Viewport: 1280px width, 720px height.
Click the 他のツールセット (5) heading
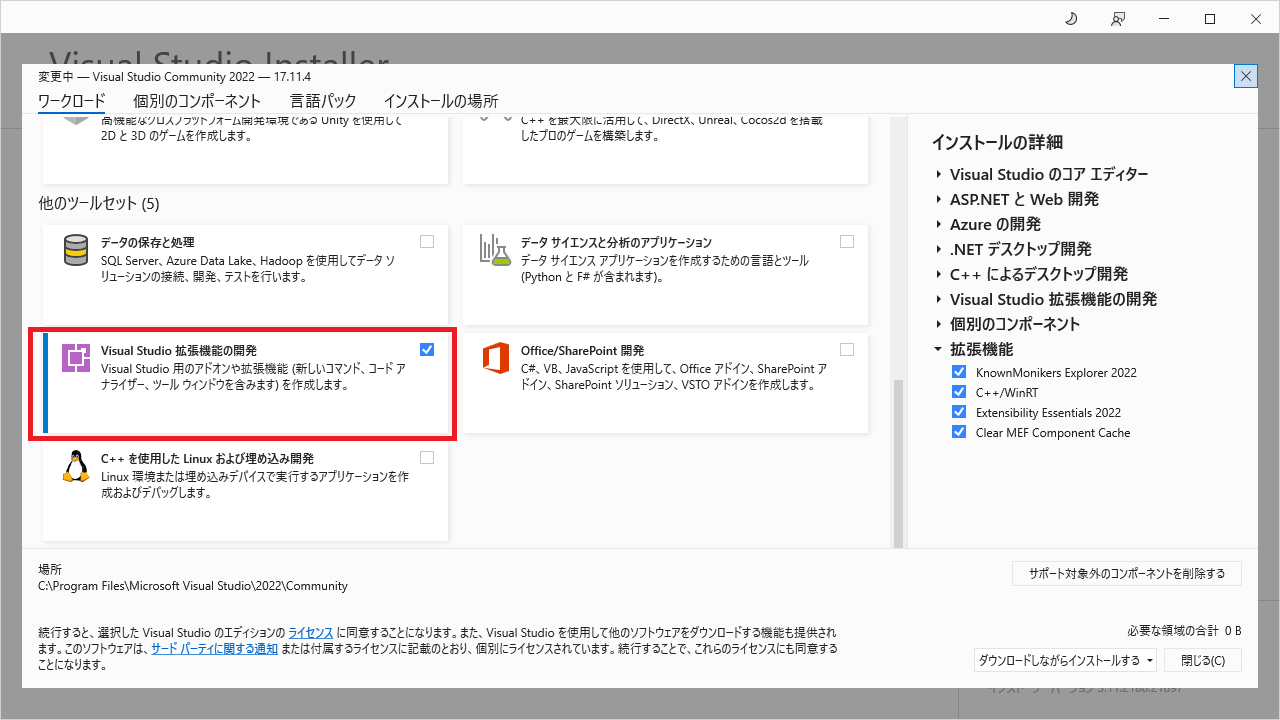pyautogui.click(x=99, y=203)
